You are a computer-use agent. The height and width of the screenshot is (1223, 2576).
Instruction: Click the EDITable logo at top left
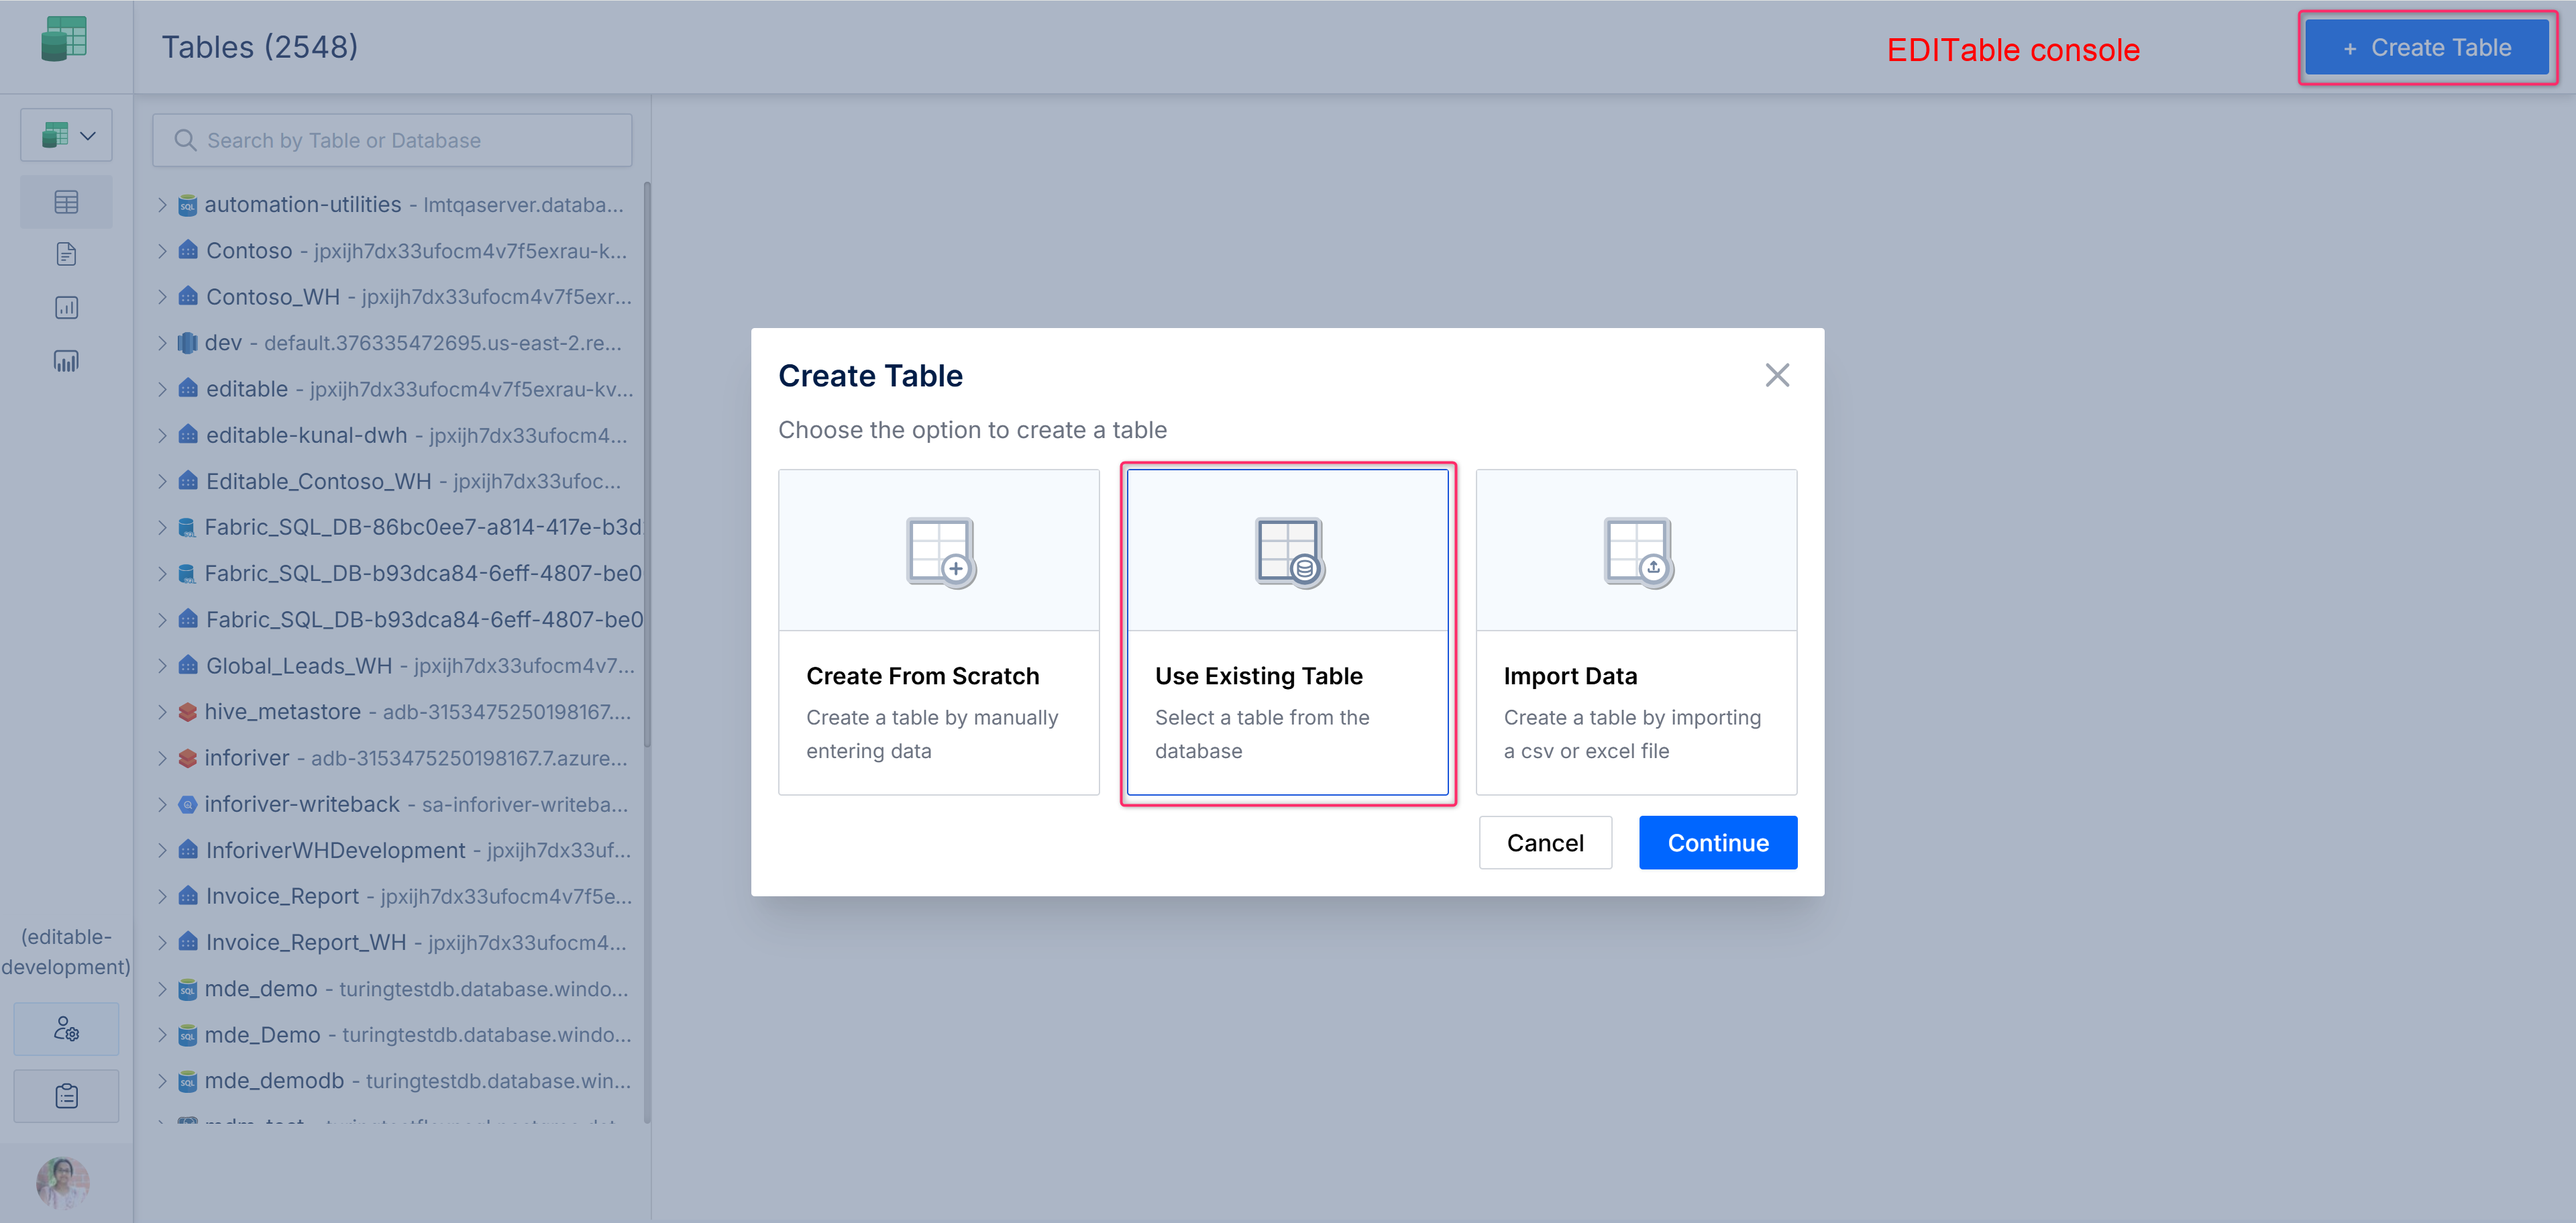coord(64,40)
